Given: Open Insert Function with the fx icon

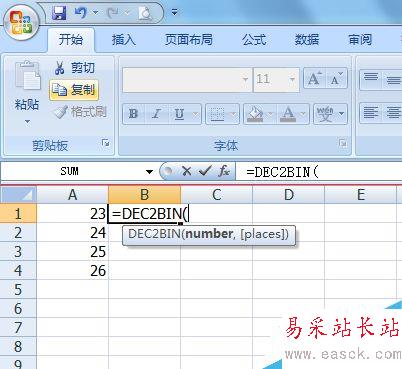Looking at the screenshot, I should pyautogui.click(x=224, y=171).
